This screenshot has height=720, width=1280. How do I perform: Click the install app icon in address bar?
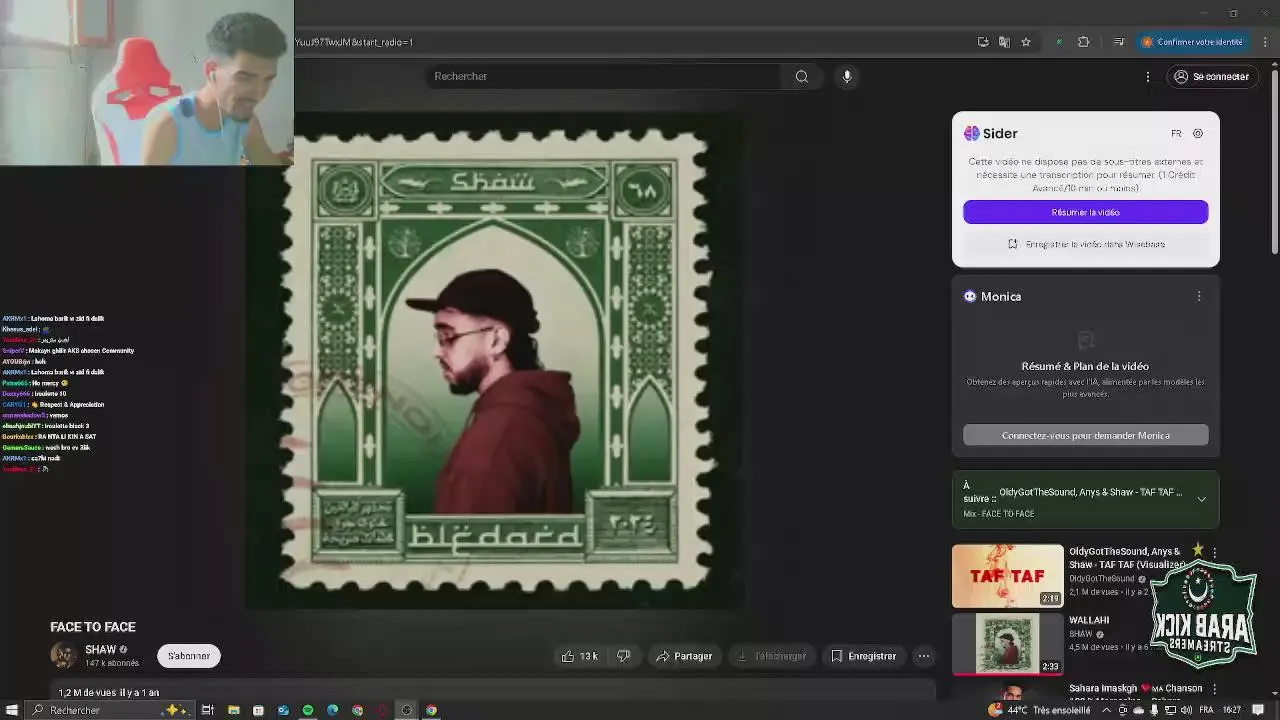983,42
